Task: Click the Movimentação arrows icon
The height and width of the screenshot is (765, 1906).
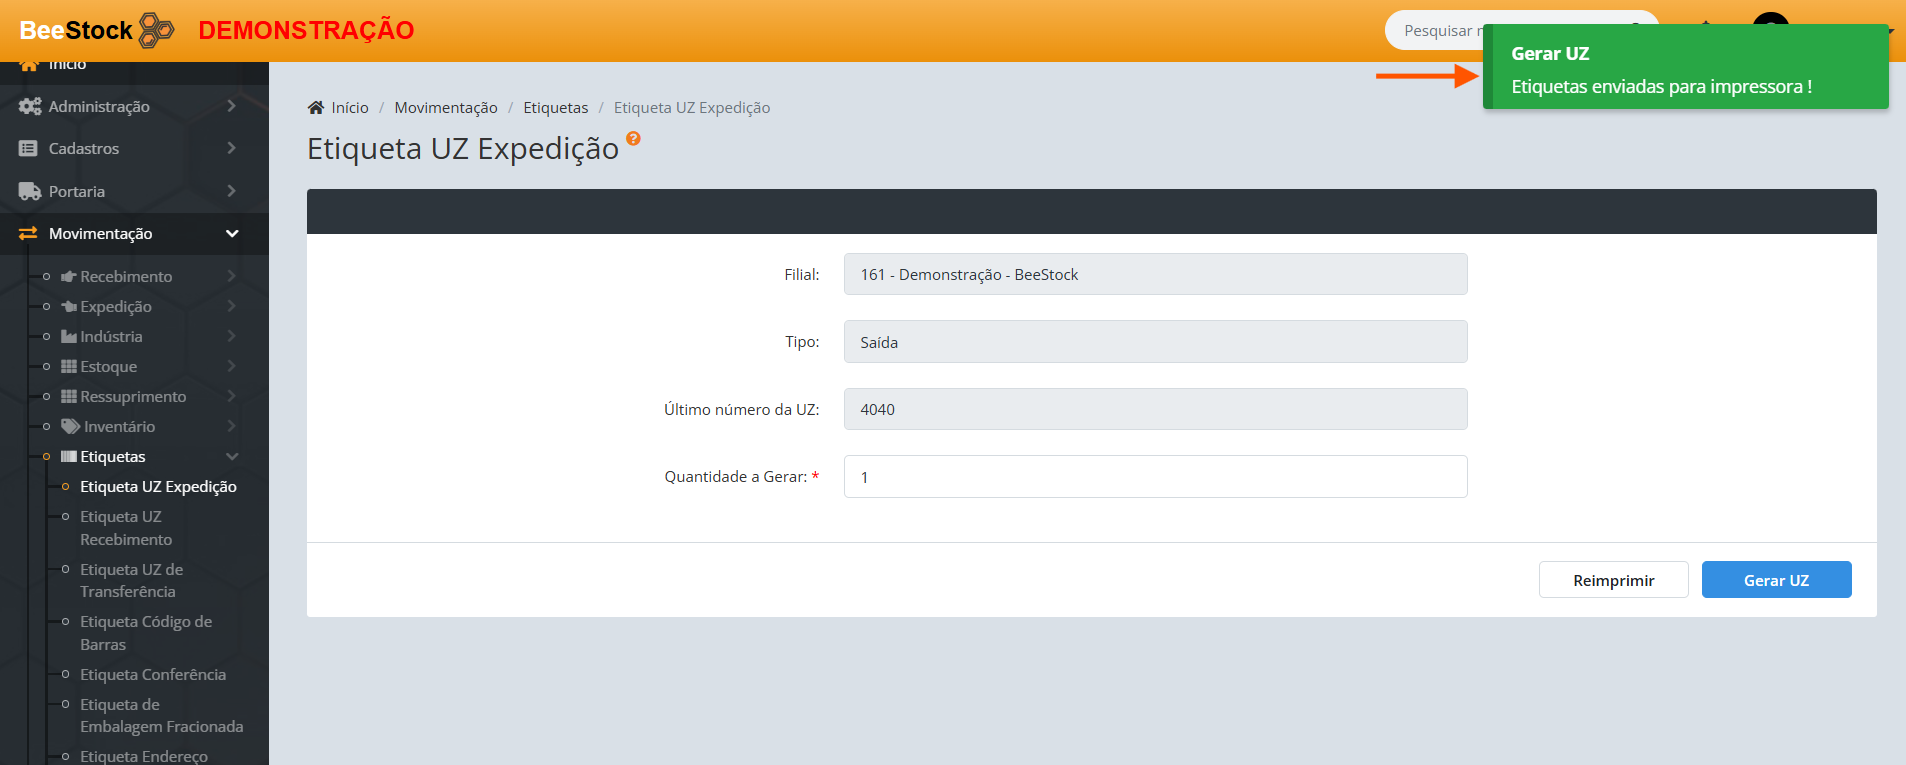Action: [x=28, y=233]
